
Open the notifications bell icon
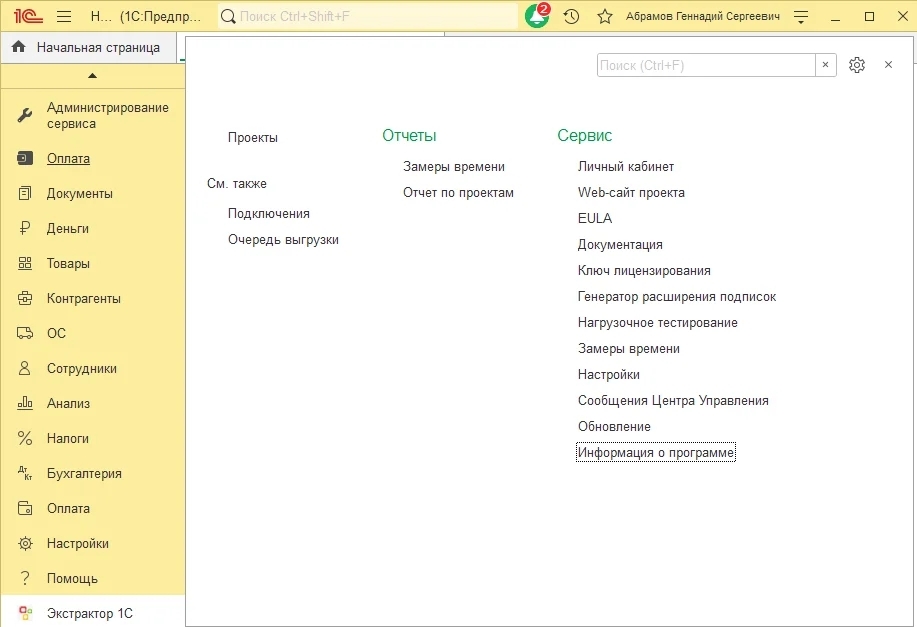pyautogui.click(x=537, y=17)
